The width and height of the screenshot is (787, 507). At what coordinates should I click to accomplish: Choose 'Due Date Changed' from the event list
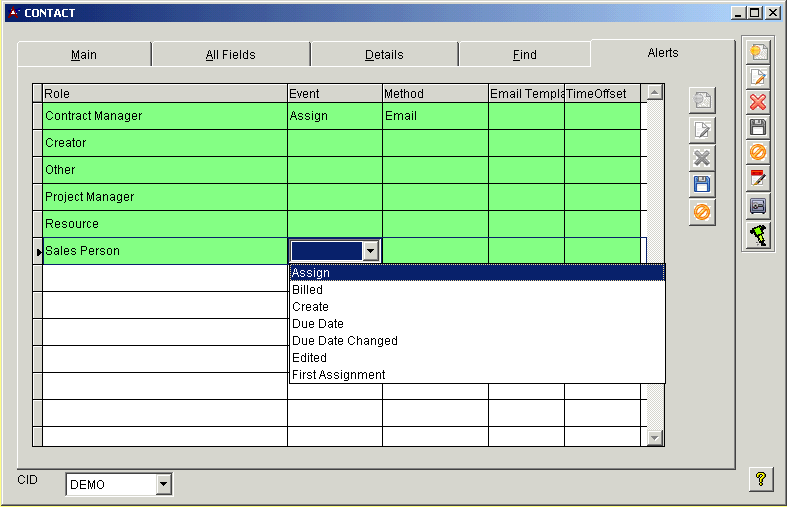coord(345,341)
